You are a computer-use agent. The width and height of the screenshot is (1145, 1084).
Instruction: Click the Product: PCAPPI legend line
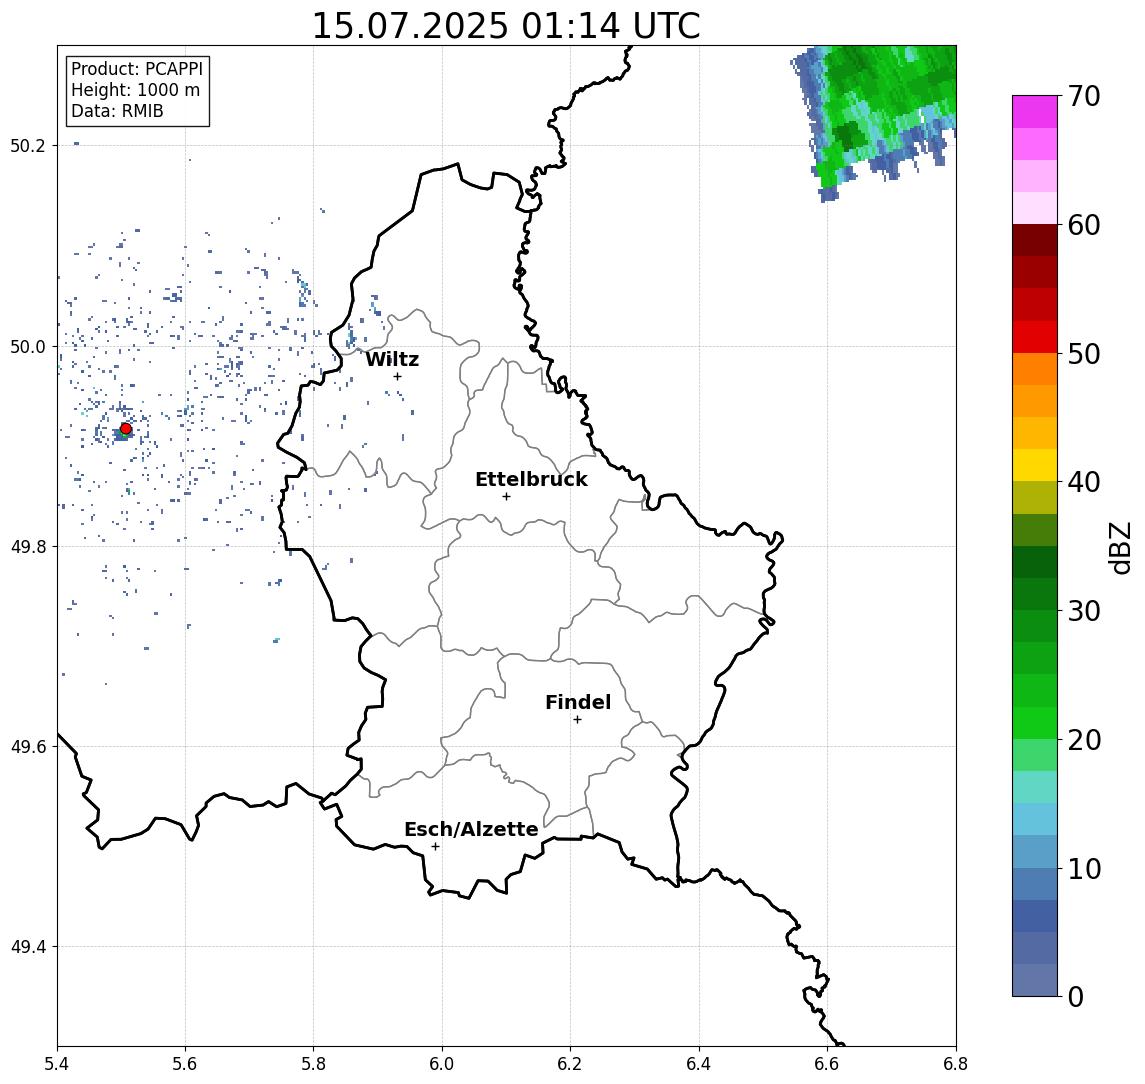tap(137, 69)
